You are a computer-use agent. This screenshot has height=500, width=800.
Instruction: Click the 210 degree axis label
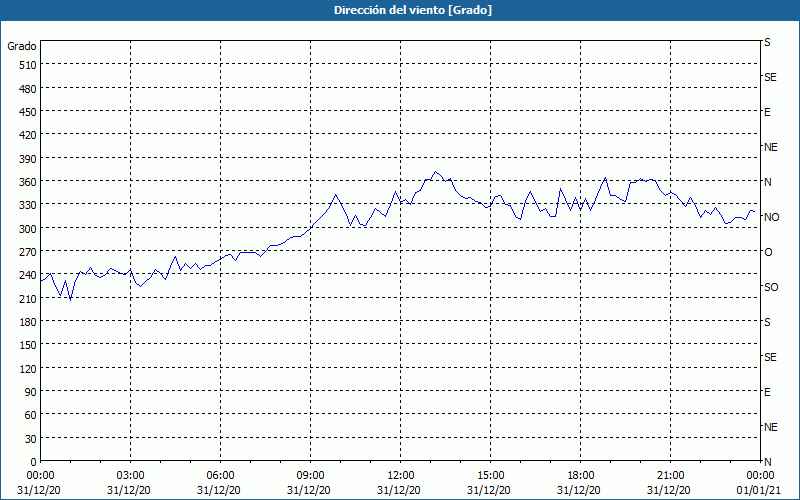29,299
